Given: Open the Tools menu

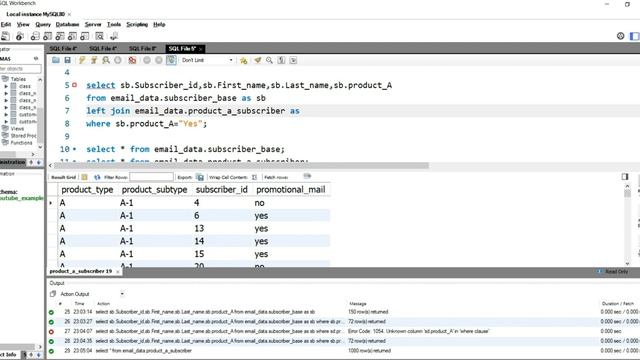Looking at the screenshot, I should [114, 24].
